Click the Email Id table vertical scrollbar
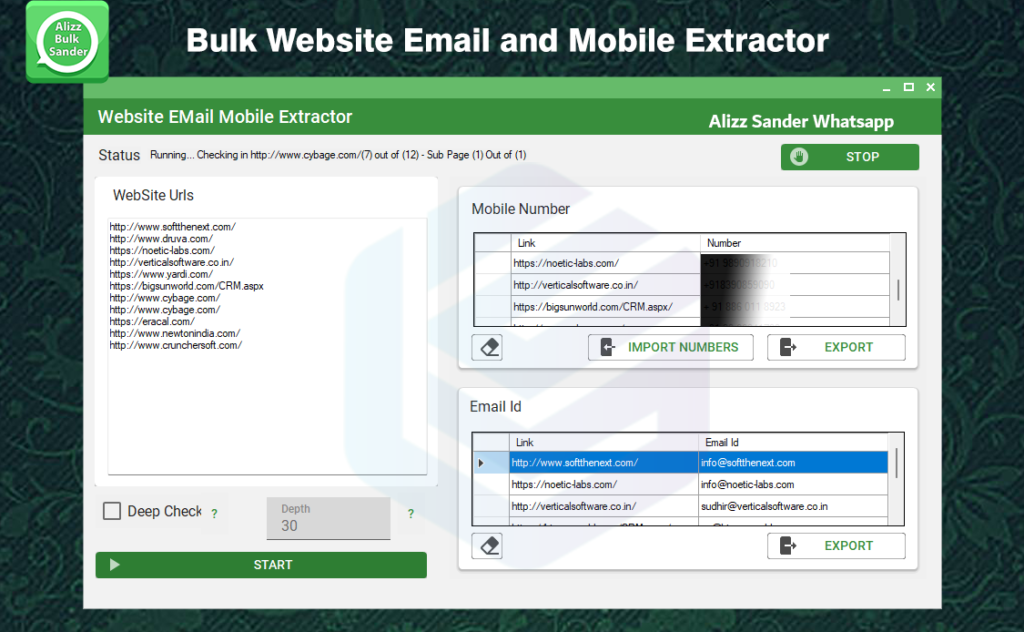The height and width of the screenshot is (632, 1024). coord(897,465)
